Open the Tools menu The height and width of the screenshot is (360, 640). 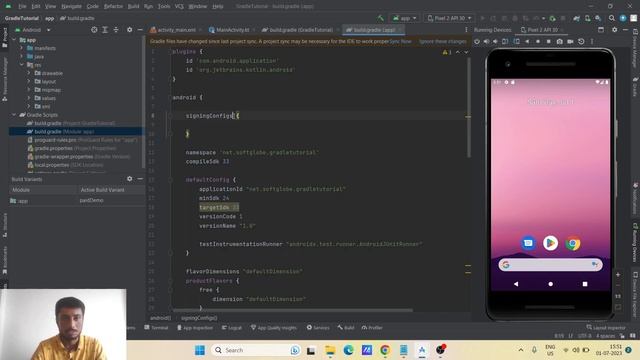164,6
